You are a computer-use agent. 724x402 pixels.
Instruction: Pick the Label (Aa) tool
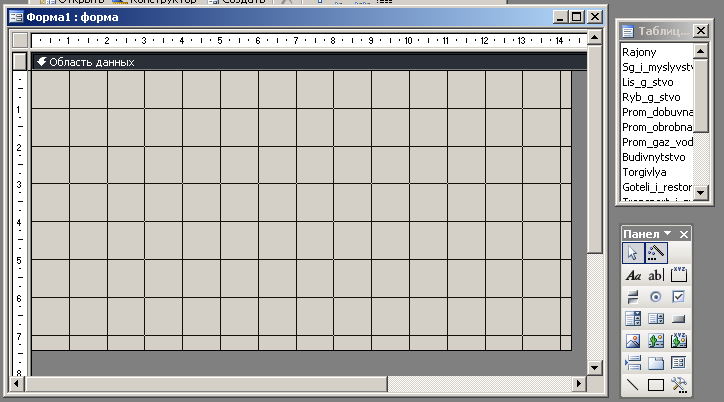(x=633, y=275)
